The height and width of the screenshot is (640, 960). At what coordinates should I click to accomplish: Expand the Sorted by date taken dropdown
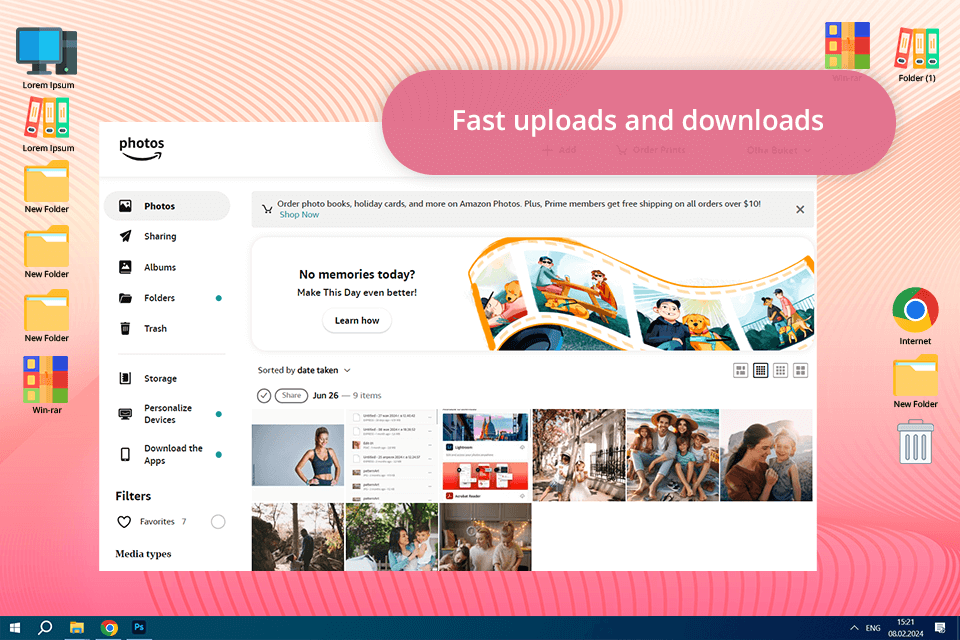pyautogui.click(x=304, y=371)
